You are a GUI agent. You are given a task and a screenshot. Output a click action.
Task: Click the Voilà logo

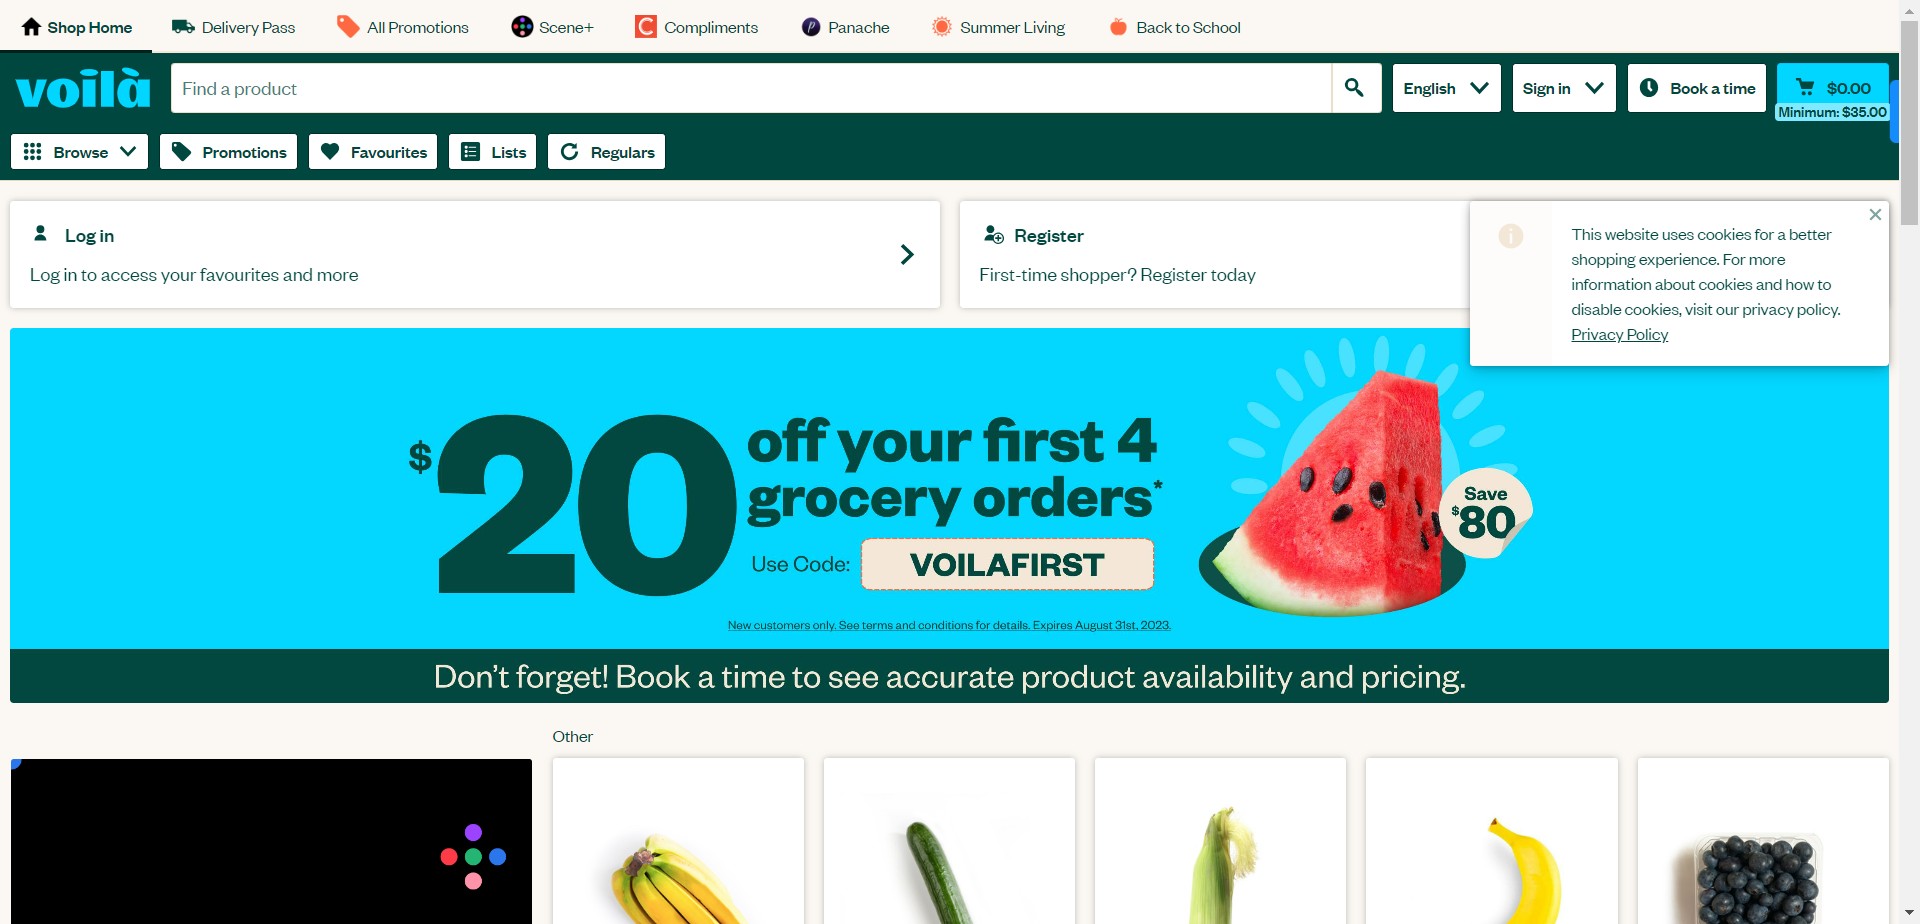pos(83,88)
